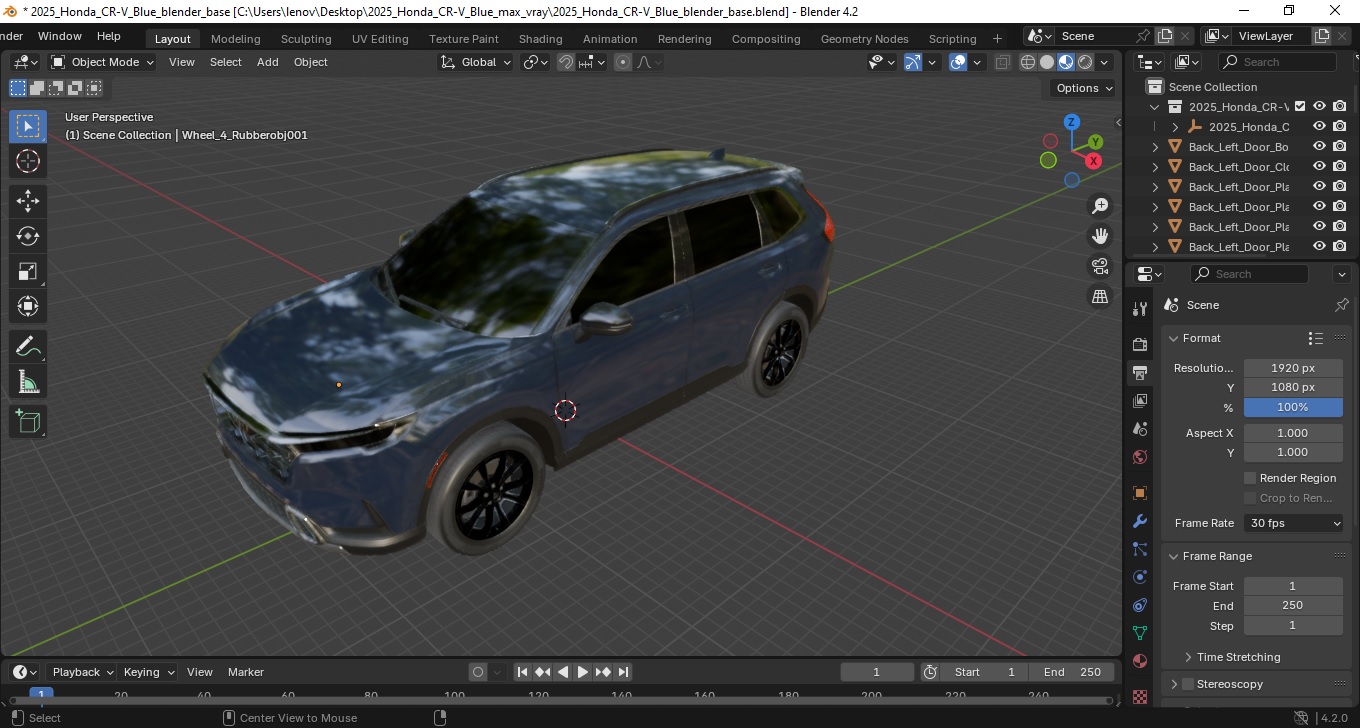Activate the 3D Cursor tool
The width and height of the screenshot is (1360, 728).
28,162
